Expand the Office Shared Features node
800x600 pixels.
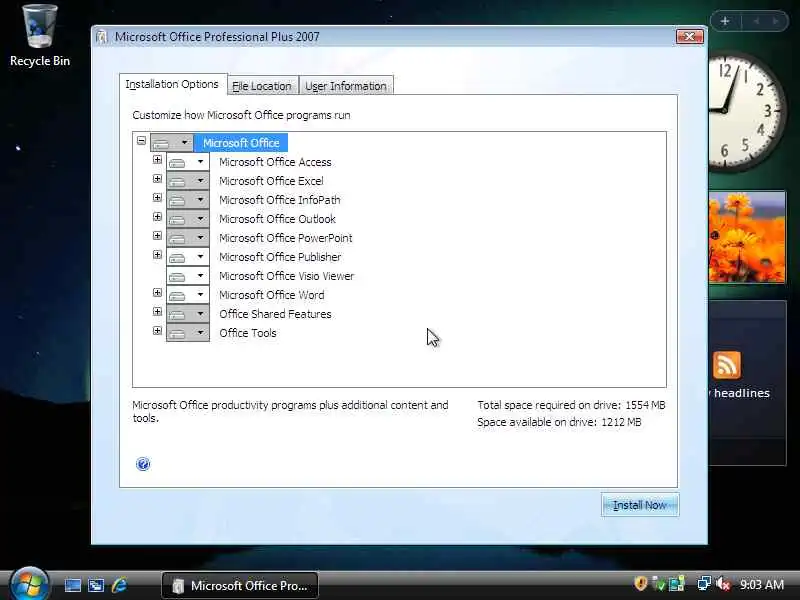pos(157,311)
